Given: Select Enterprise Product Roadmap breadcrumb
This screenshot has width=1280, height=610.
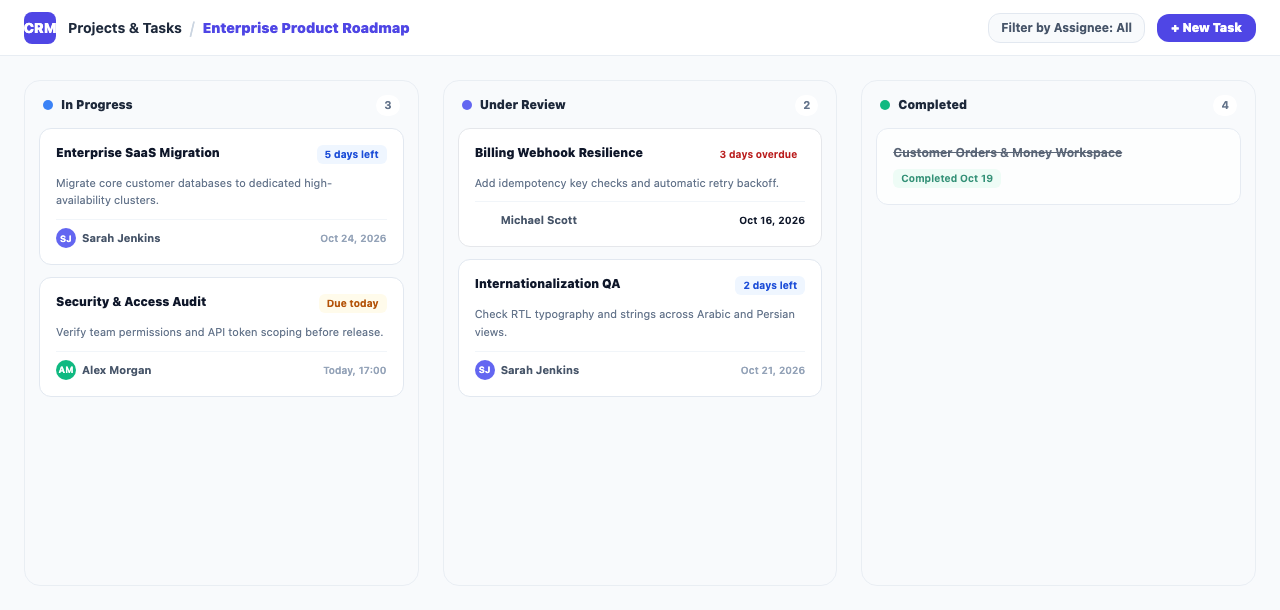Looking at the screenshot, I should (306, 28).
